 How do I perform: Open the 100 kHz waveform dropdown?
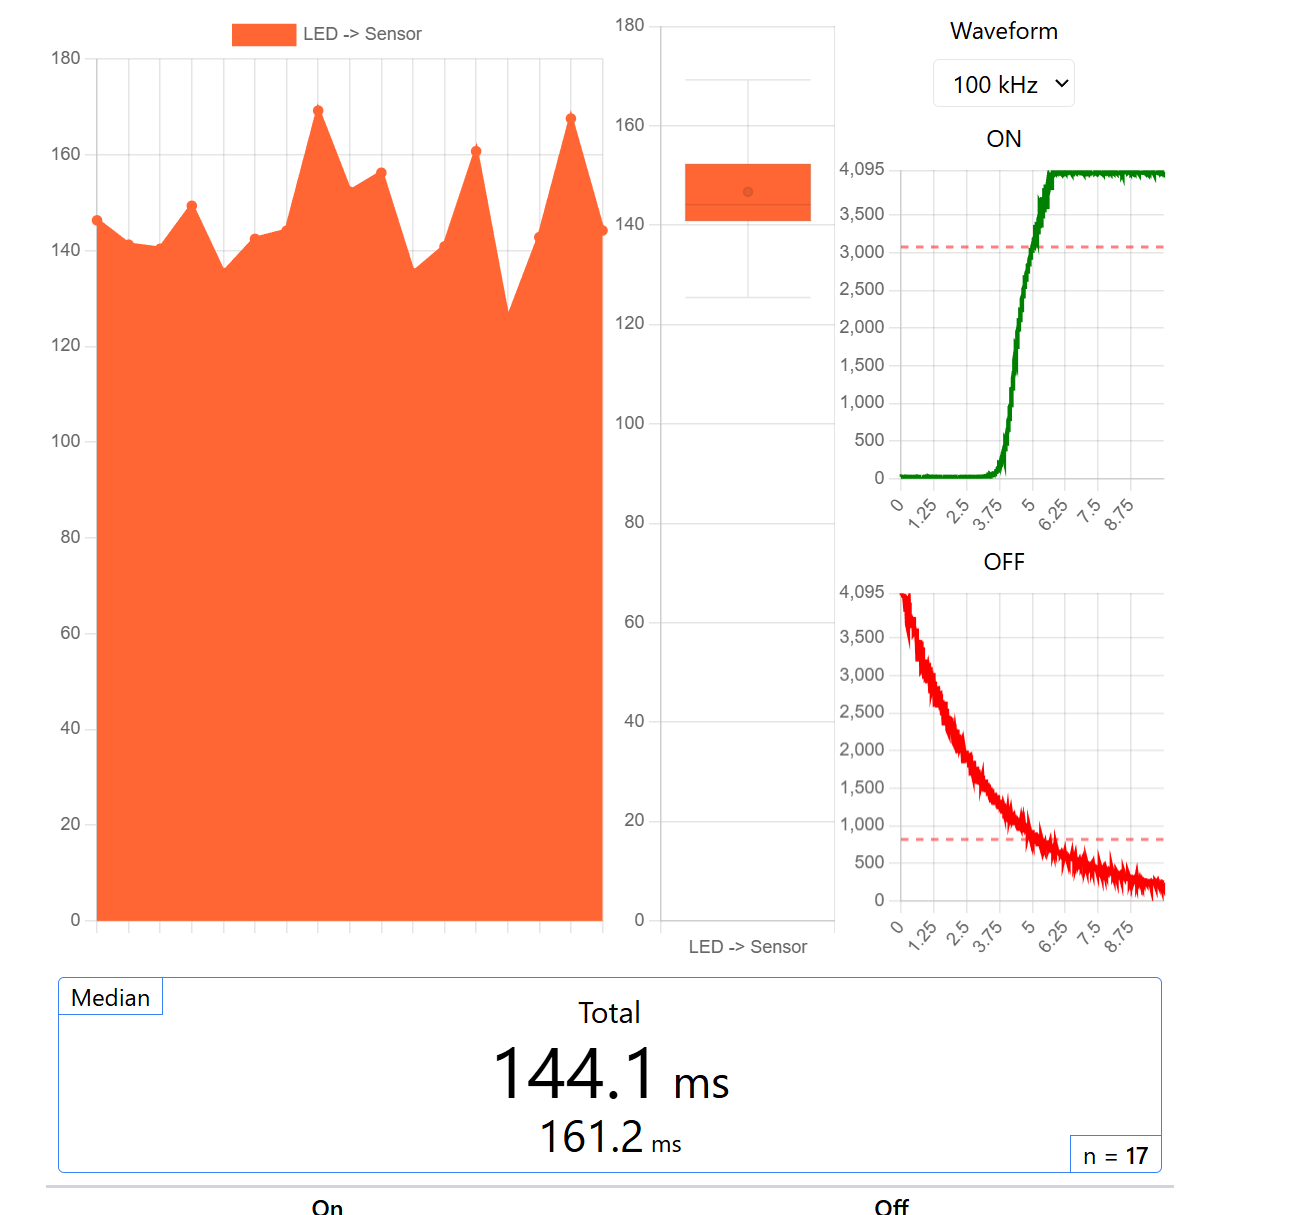coord(1003,84)
